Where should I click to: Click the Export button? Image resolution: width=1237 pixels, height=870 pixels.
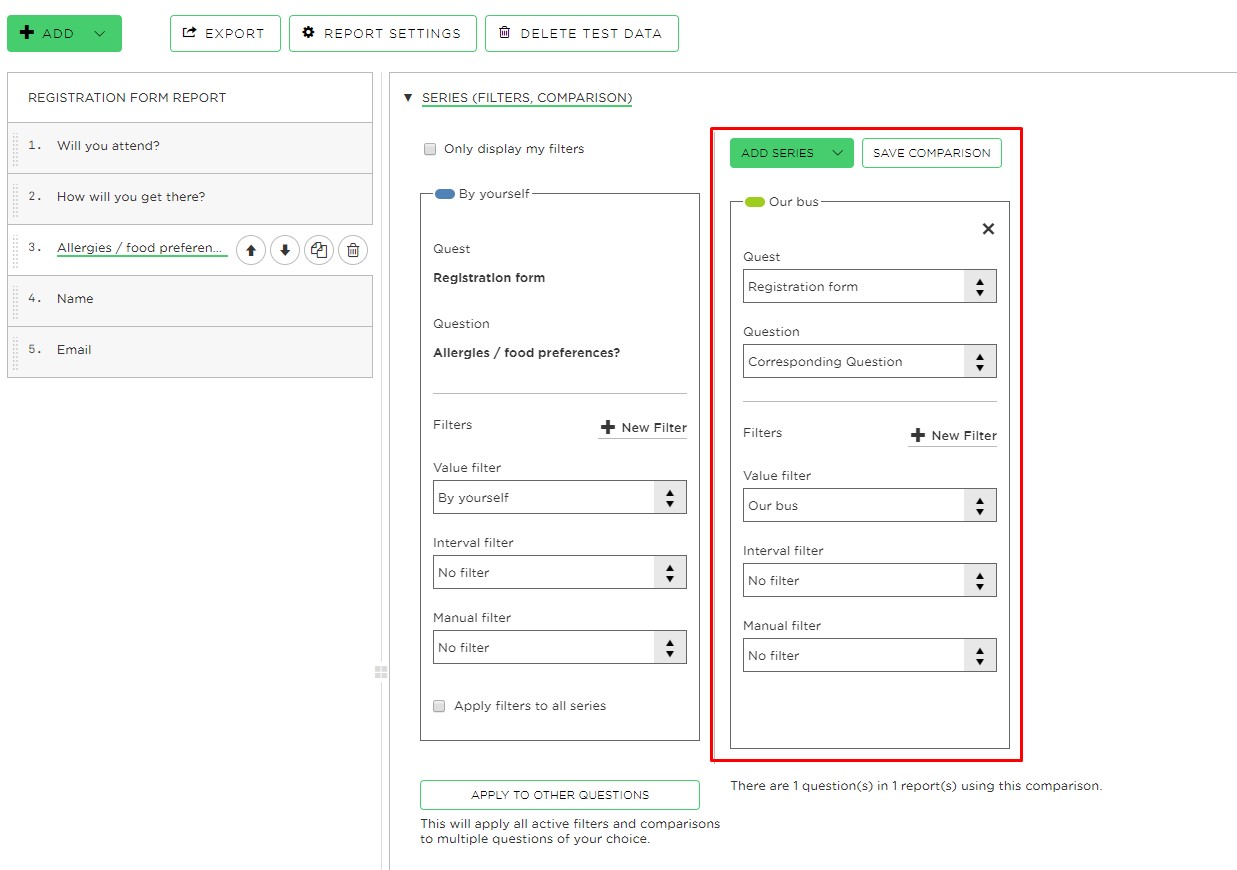click(225, 33)
